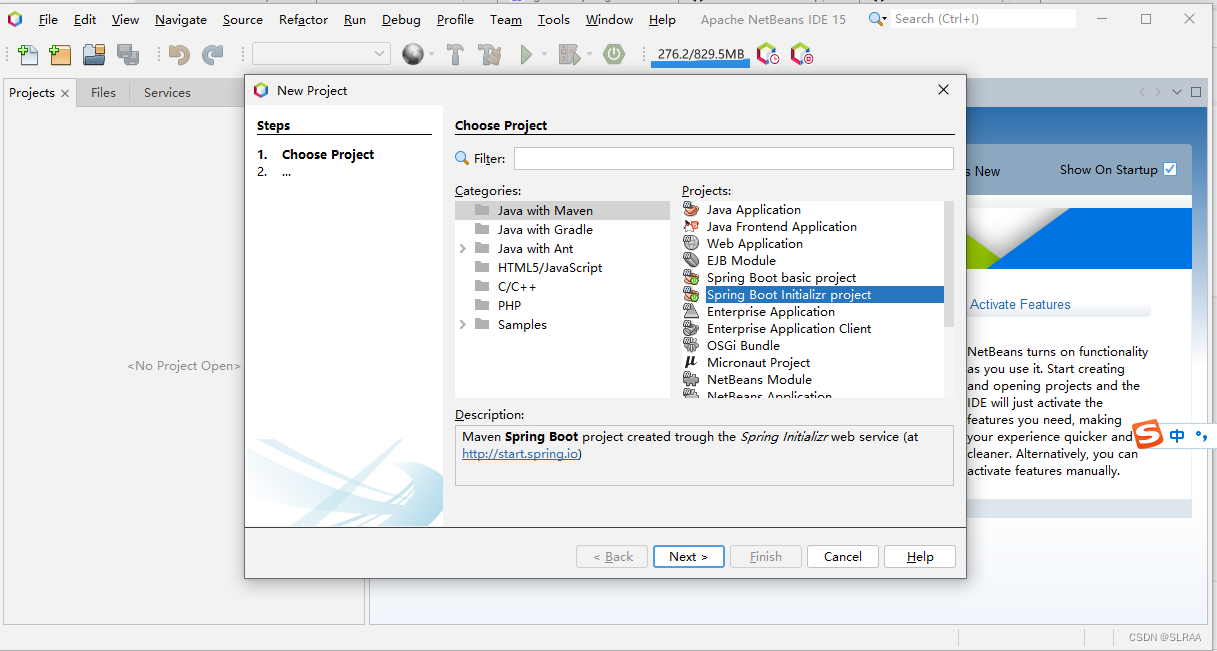Click the memory usage bar 276.2/829.5MB
The width and height of the screenshot is (1217, 651).
[700, 55]
